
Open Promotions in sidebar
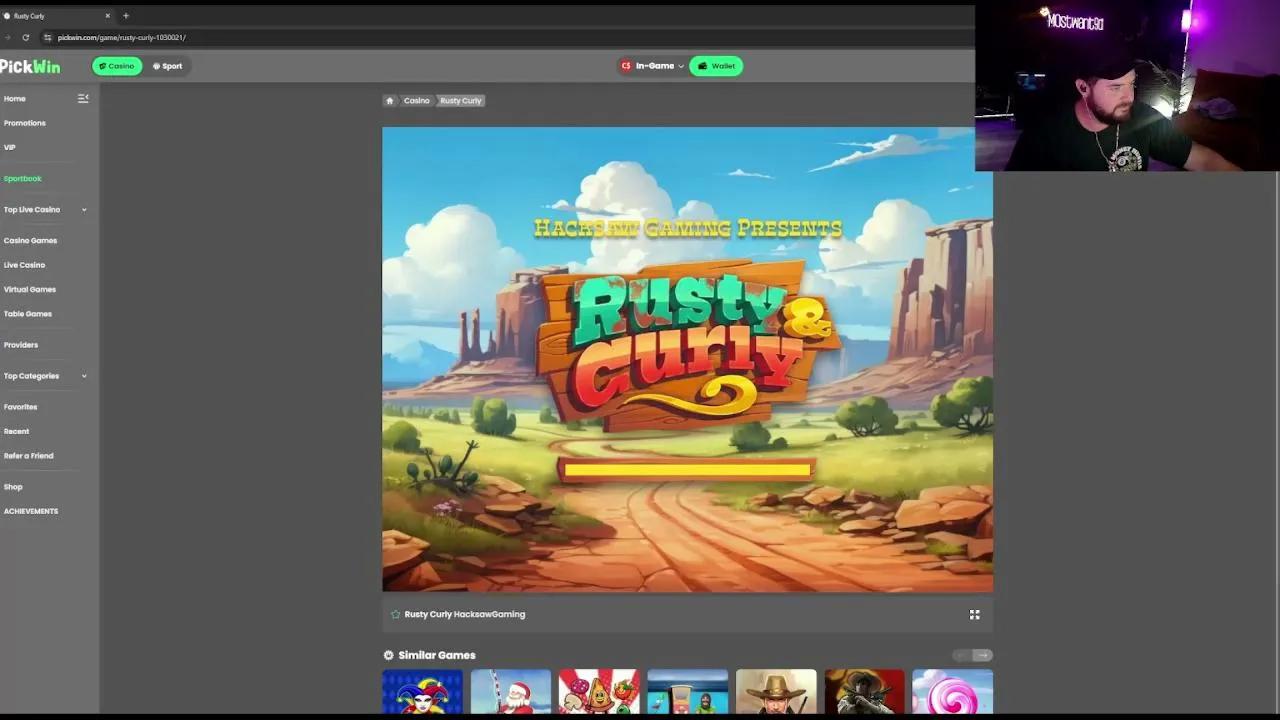(x=25, y=123)
